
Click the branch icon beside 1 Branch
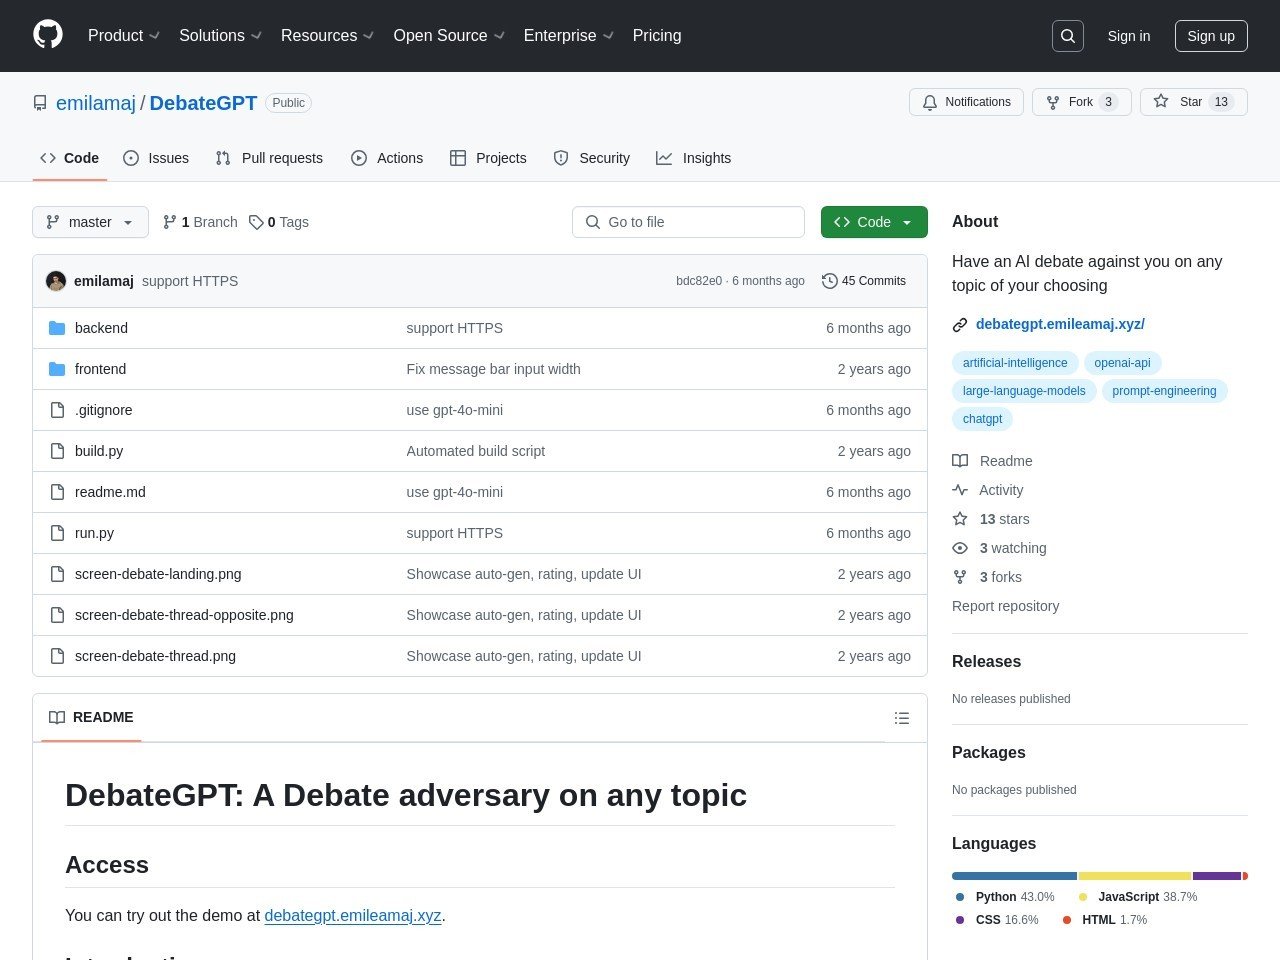(x=170, y=222)
